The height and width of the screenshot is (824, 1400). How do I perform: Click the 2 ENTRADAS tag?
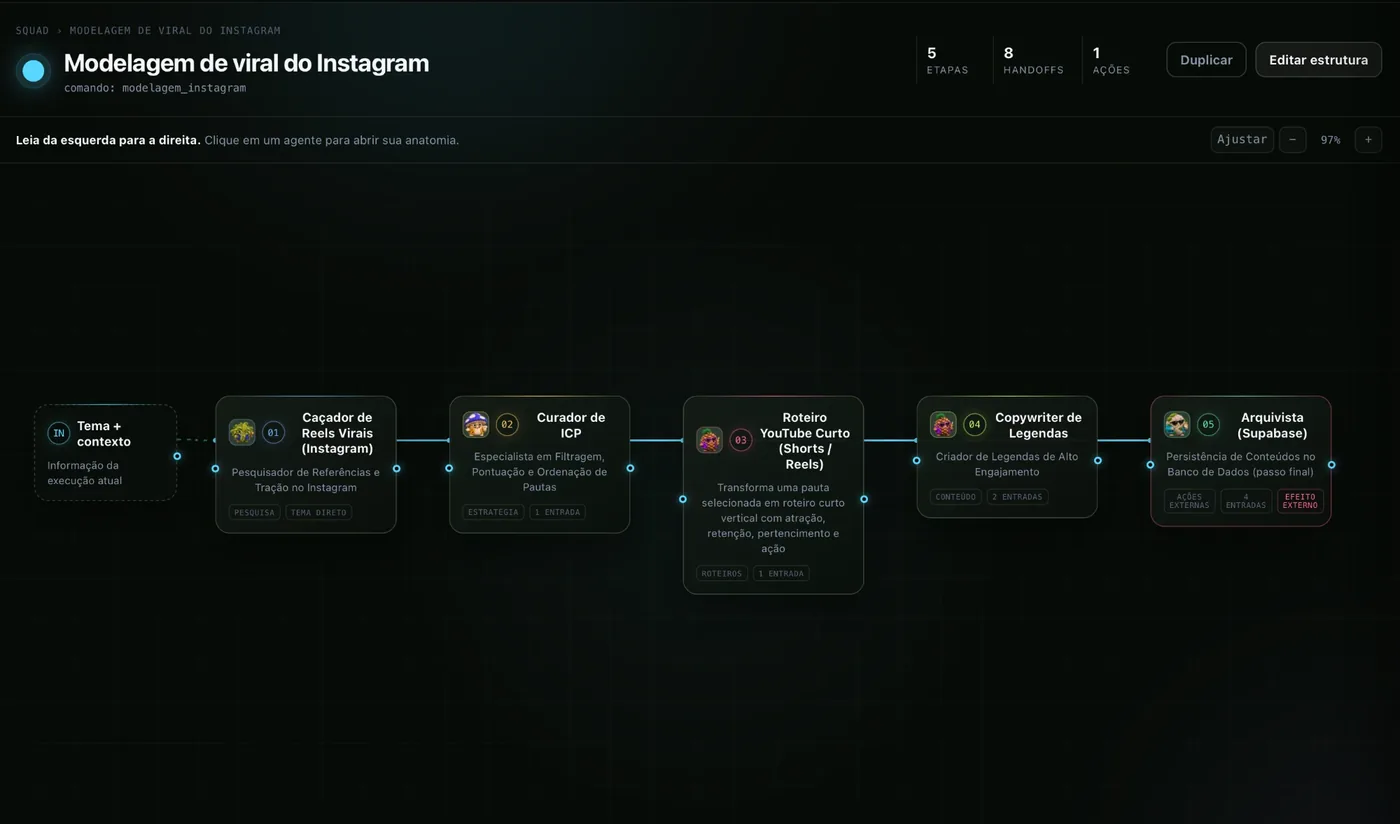[x=1017, y=497]
